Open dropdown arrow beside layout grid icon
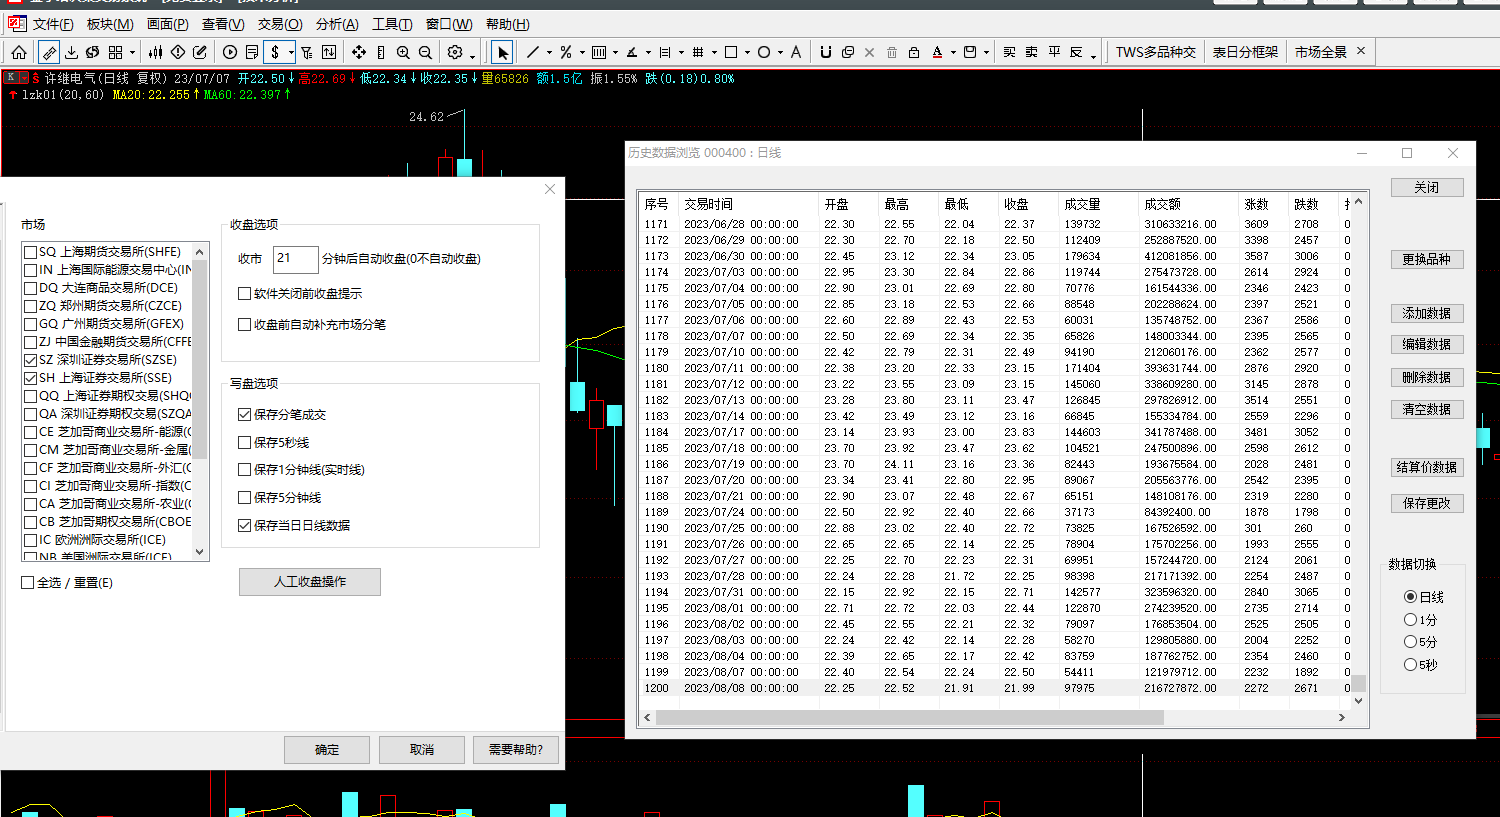 pos(132,52)
